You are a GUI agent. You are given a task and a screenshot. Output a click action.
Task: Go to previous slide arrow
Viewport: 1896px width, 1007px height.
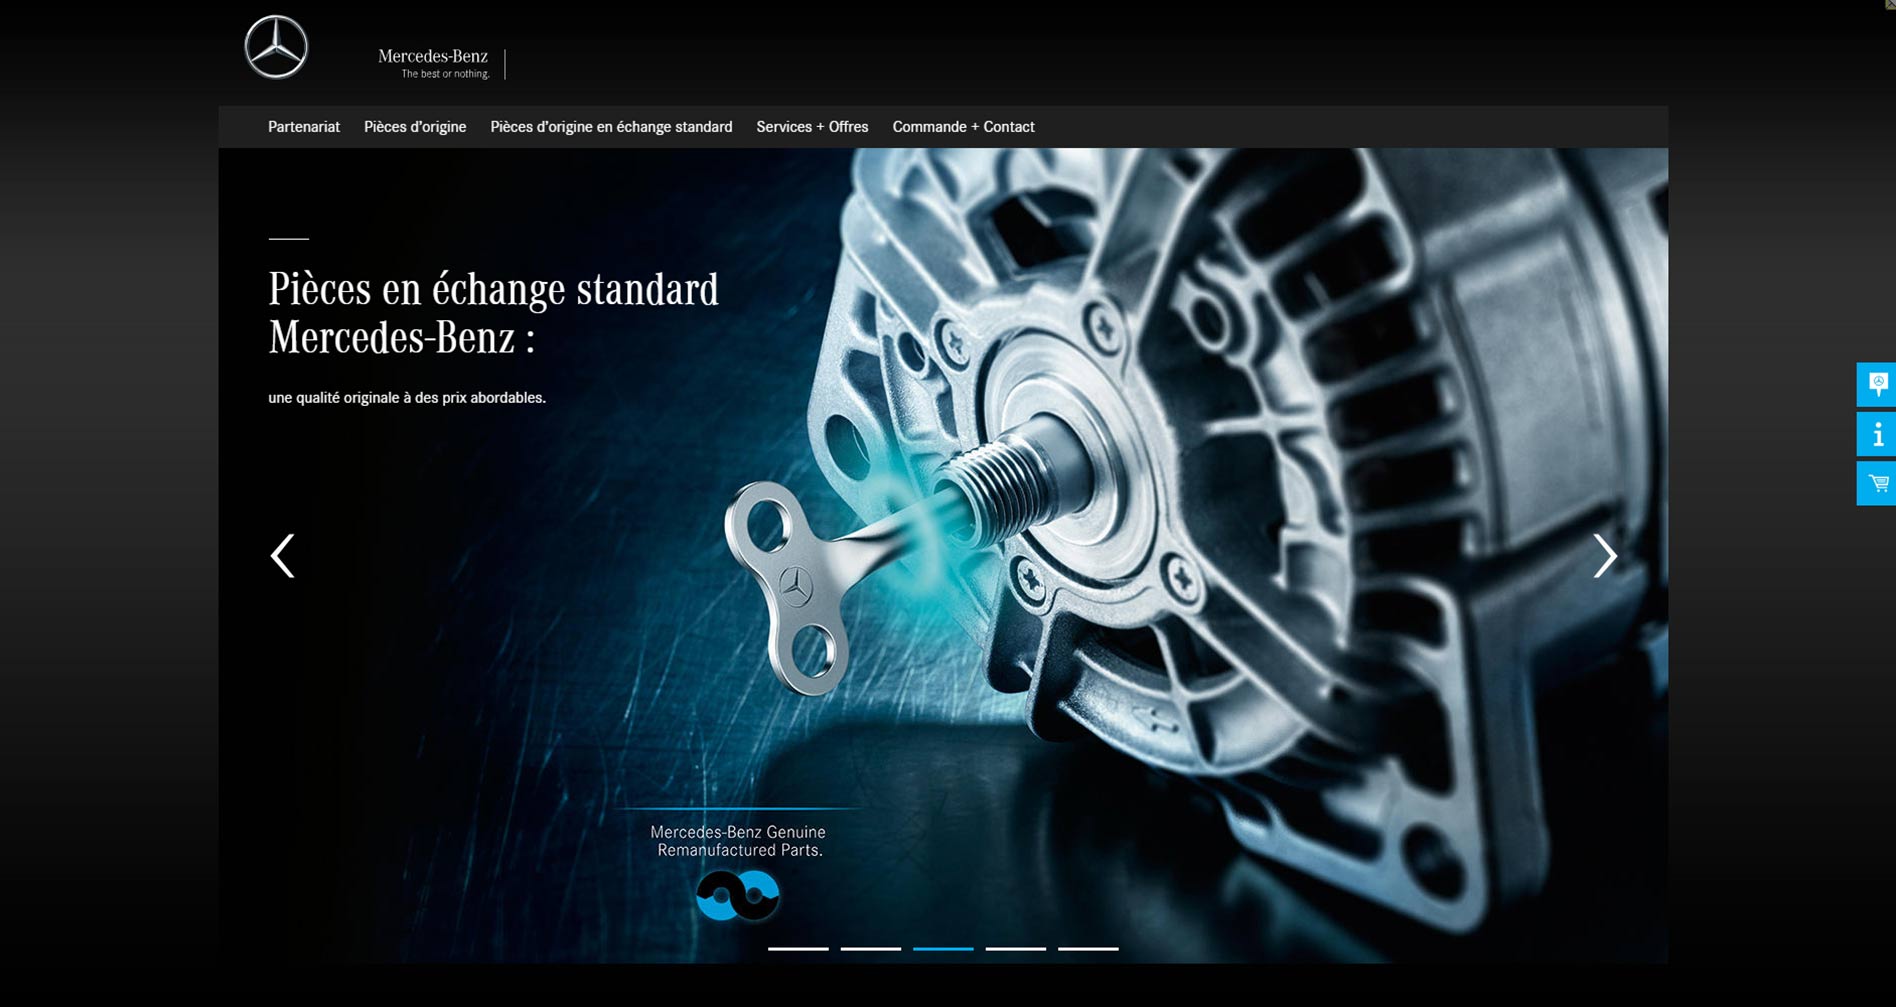(x=283, y=556)
